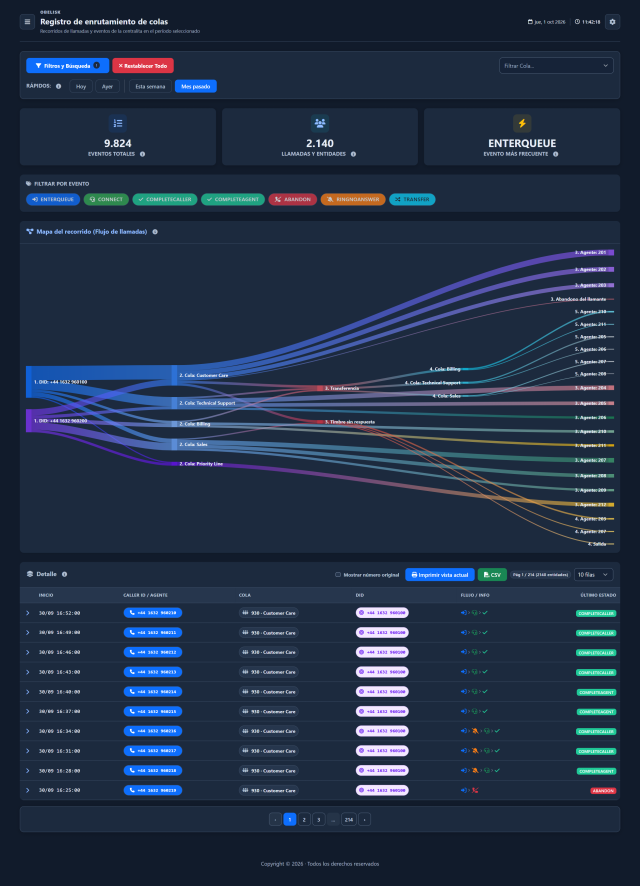This screenshot has width=640, height=886.
Task: Click caller ID +44 1632 960210
Action: [153, 613]
